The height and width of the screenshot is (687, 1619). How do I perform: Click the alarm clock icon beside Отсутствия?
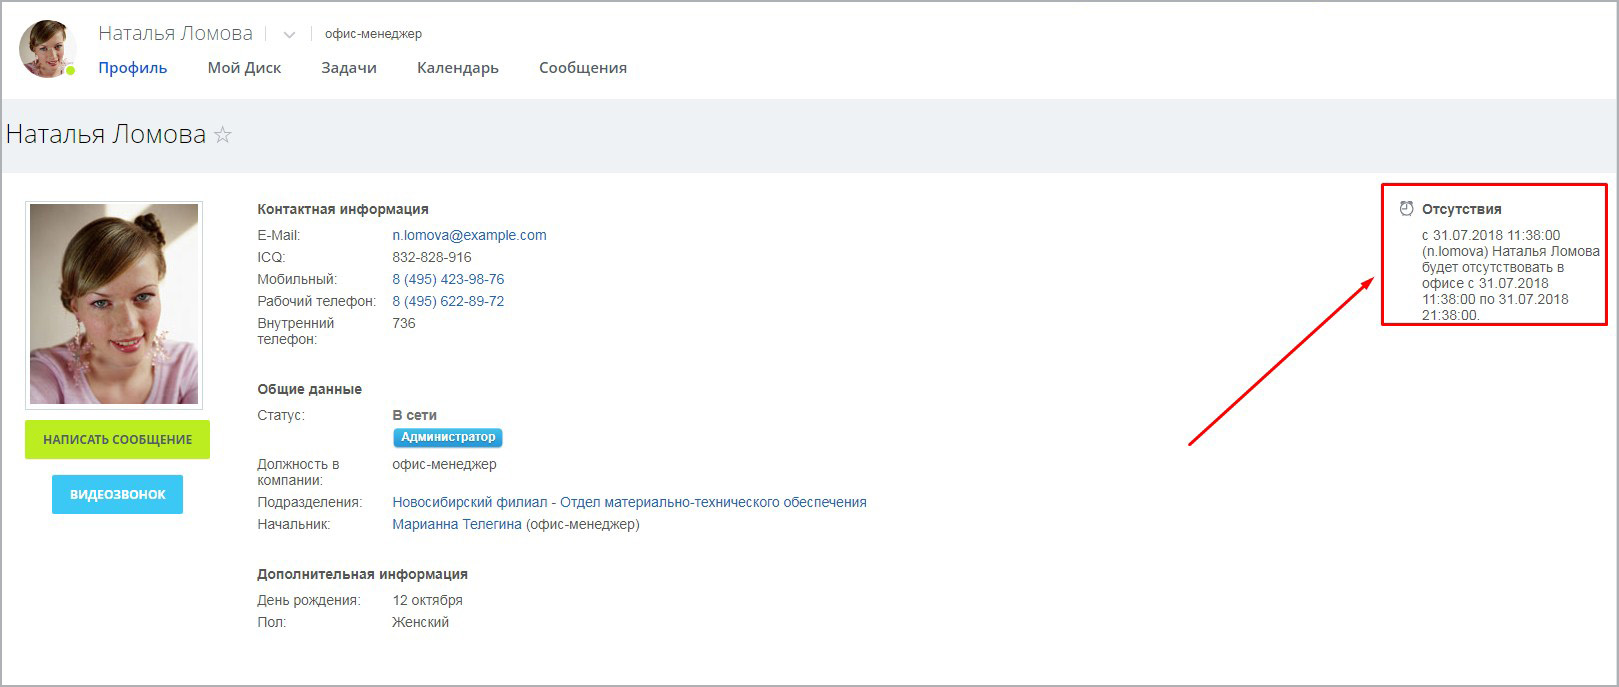click(1406, 209)
